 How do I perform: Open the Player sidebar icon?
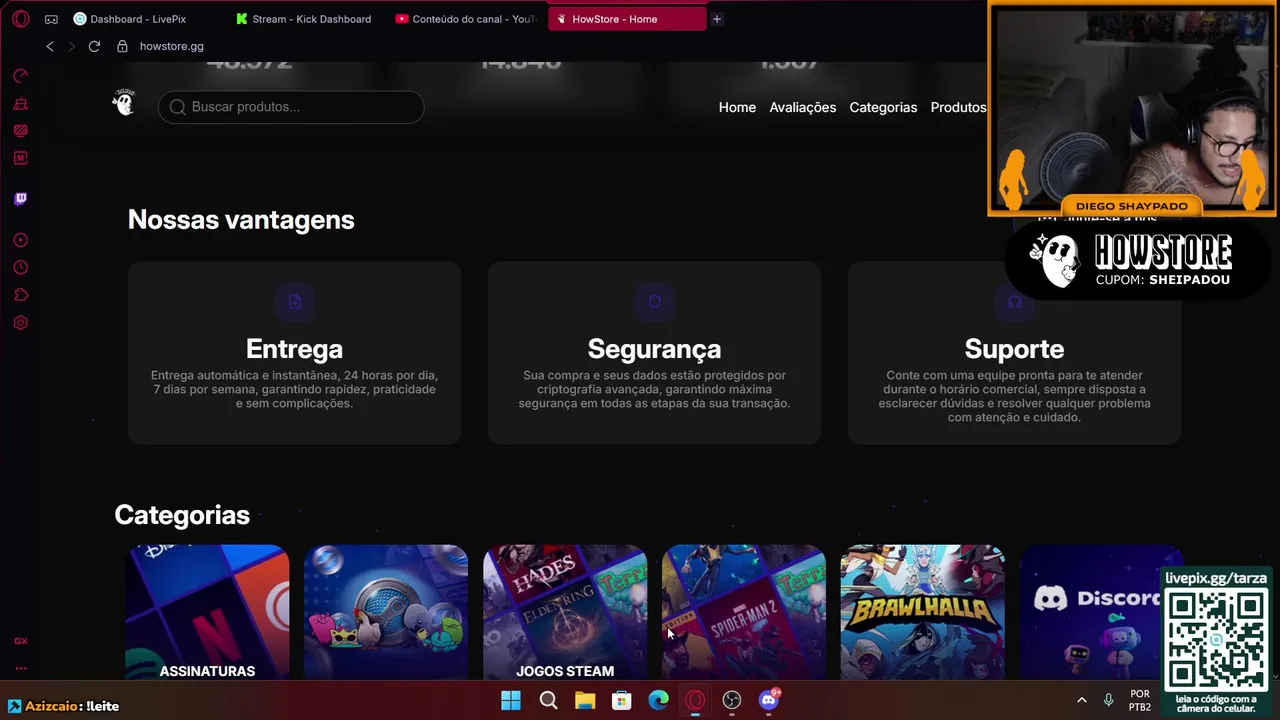coord(21,240)
